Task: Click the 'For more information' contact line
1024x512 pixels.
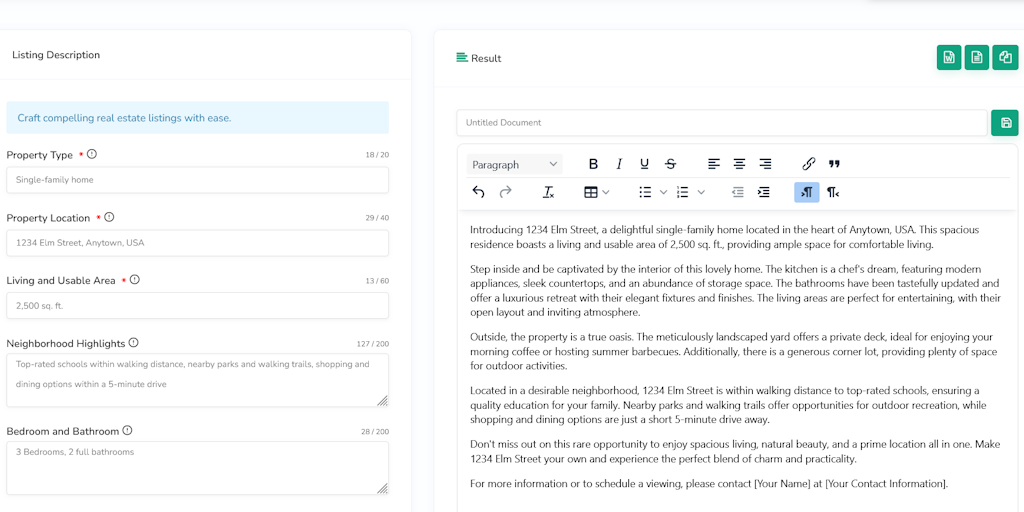Action: 709,484
